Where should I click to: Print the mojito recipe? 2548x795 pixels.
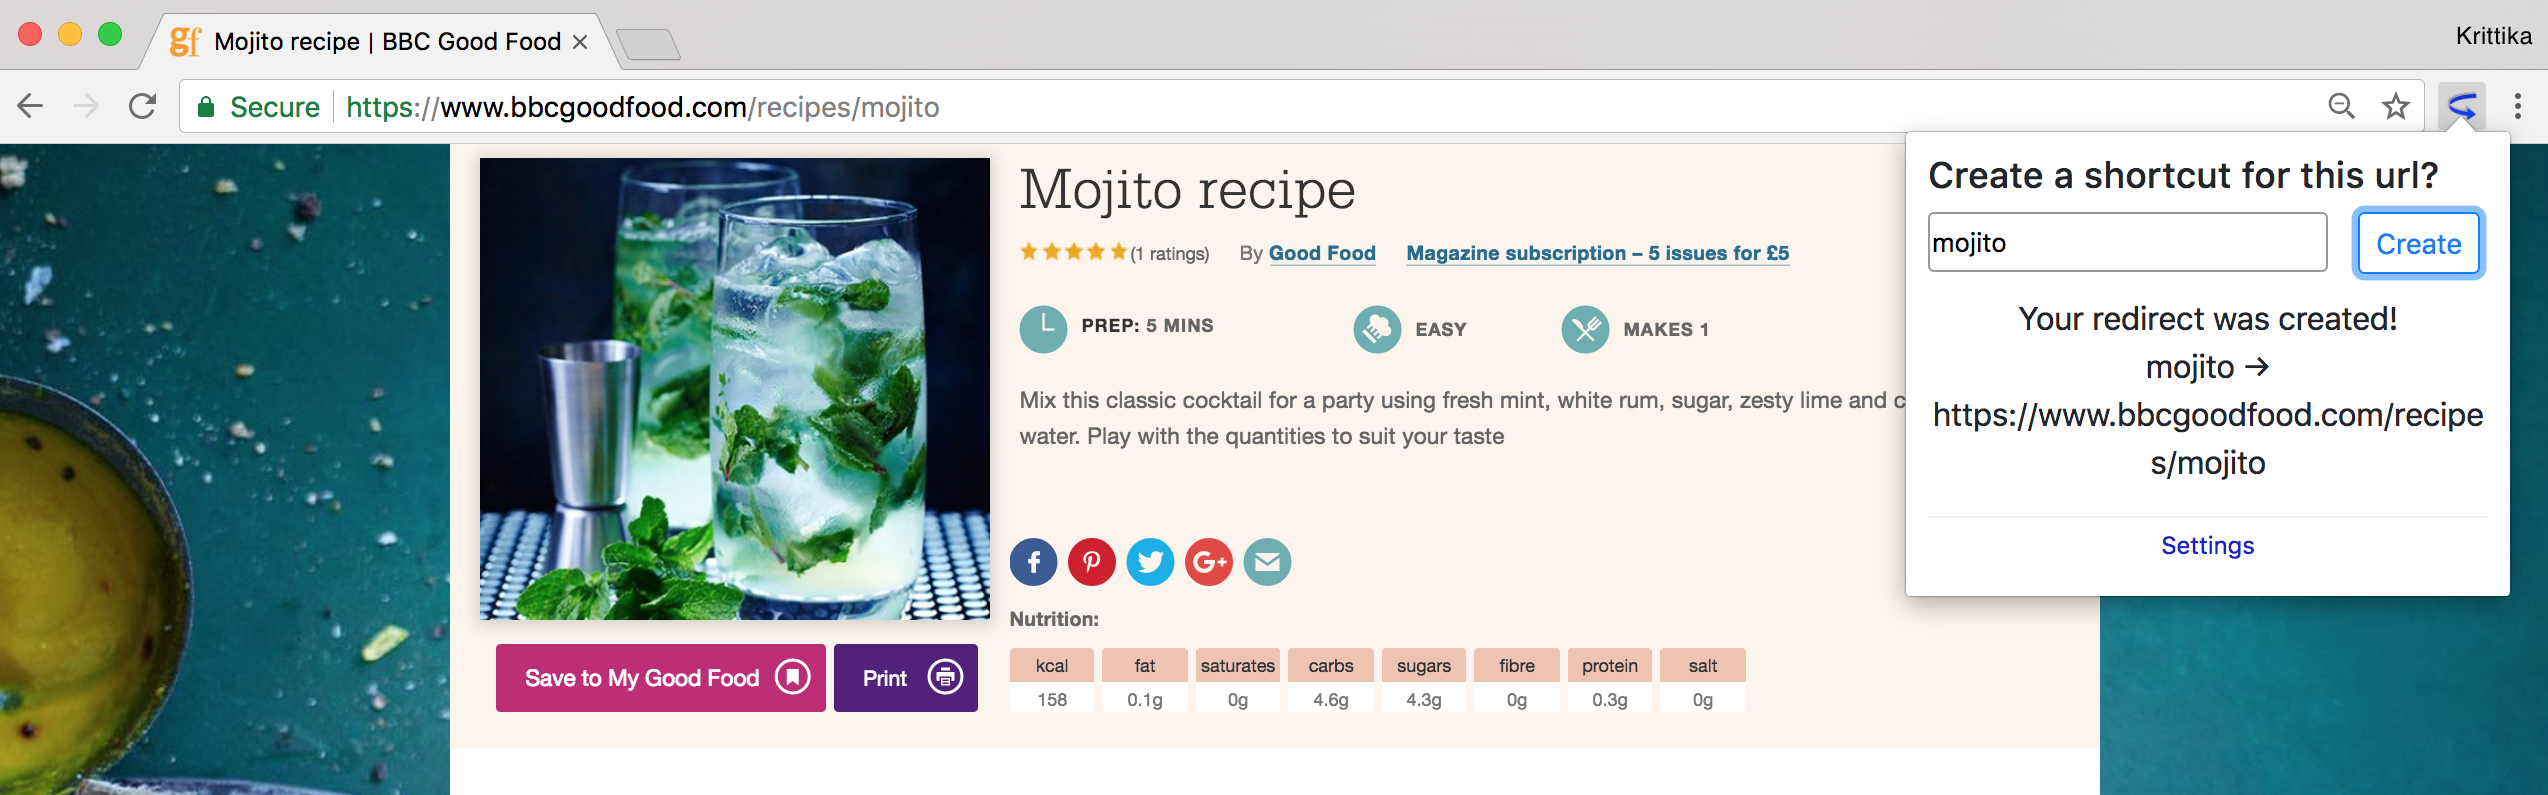[x=905, y=678]
